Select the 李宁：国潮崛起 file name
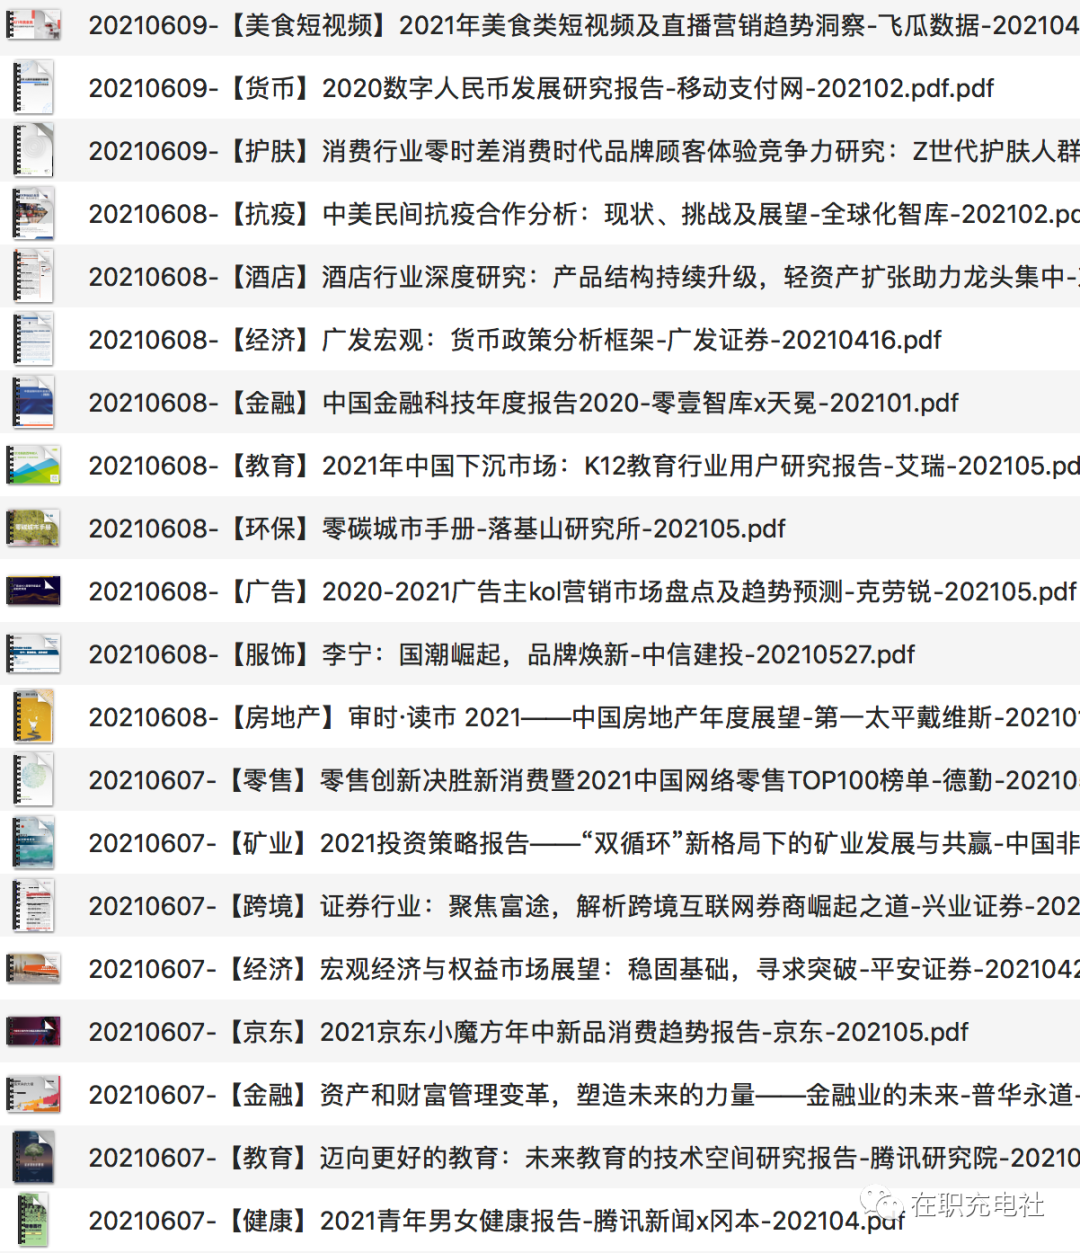The image size is (1080, 1253). tap(501, 655)
